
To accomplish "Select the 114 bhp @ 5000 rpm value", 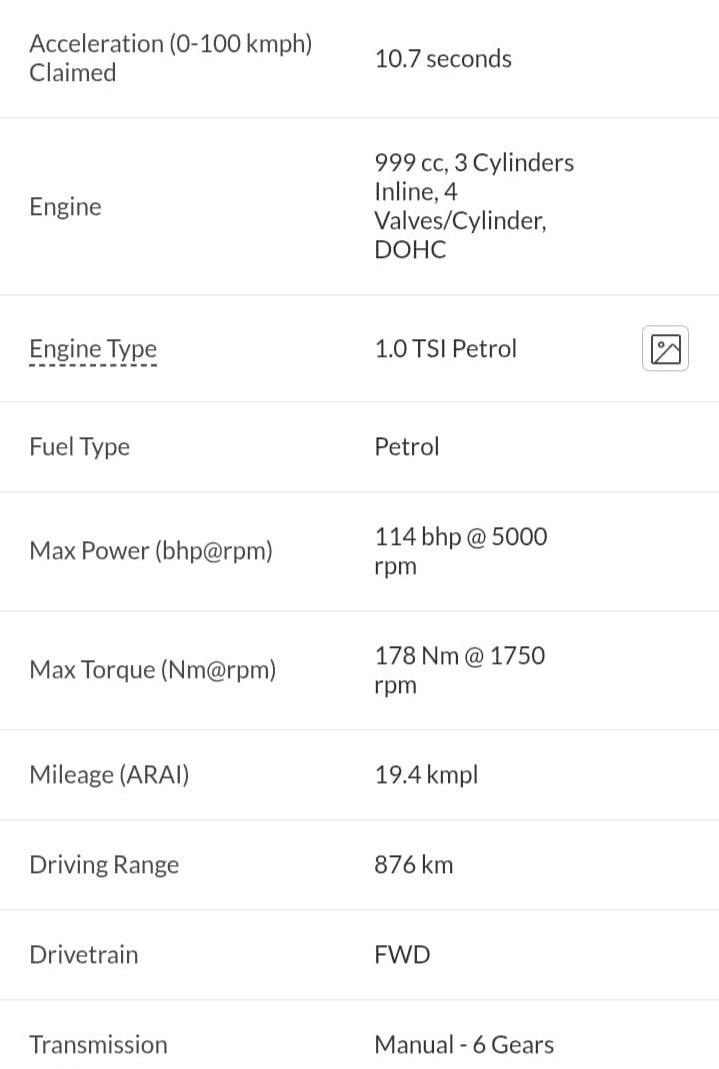I will pyautogui.click(x=461, y=551).
